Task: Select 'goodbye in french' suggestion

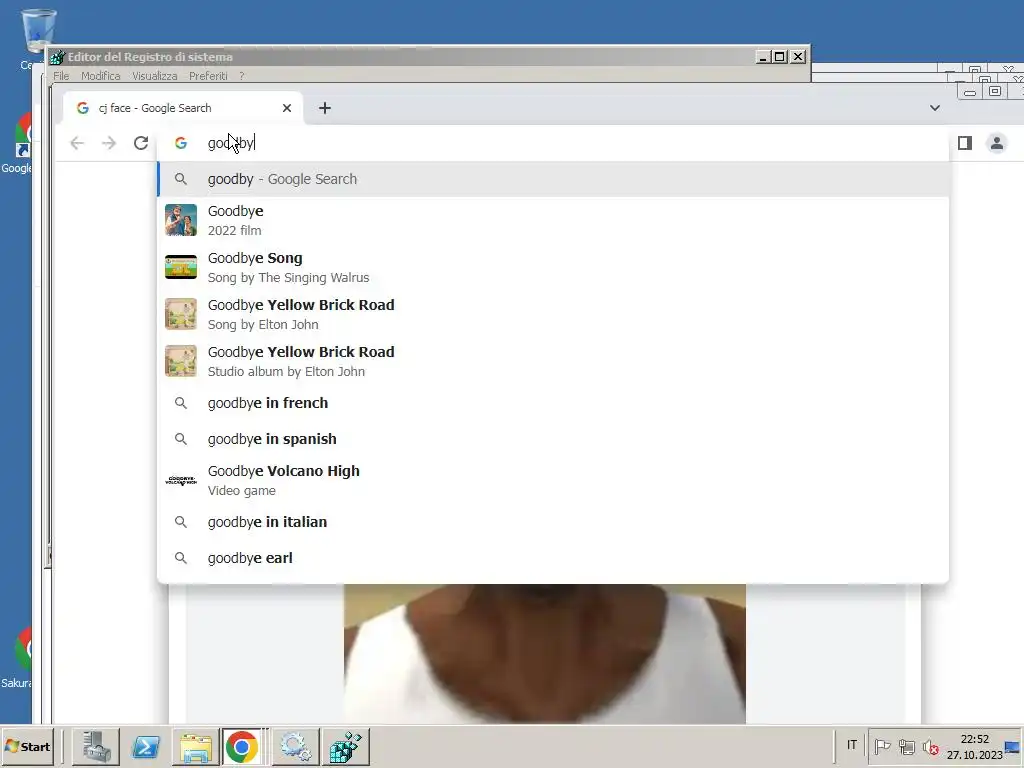Action: [553, 403]
